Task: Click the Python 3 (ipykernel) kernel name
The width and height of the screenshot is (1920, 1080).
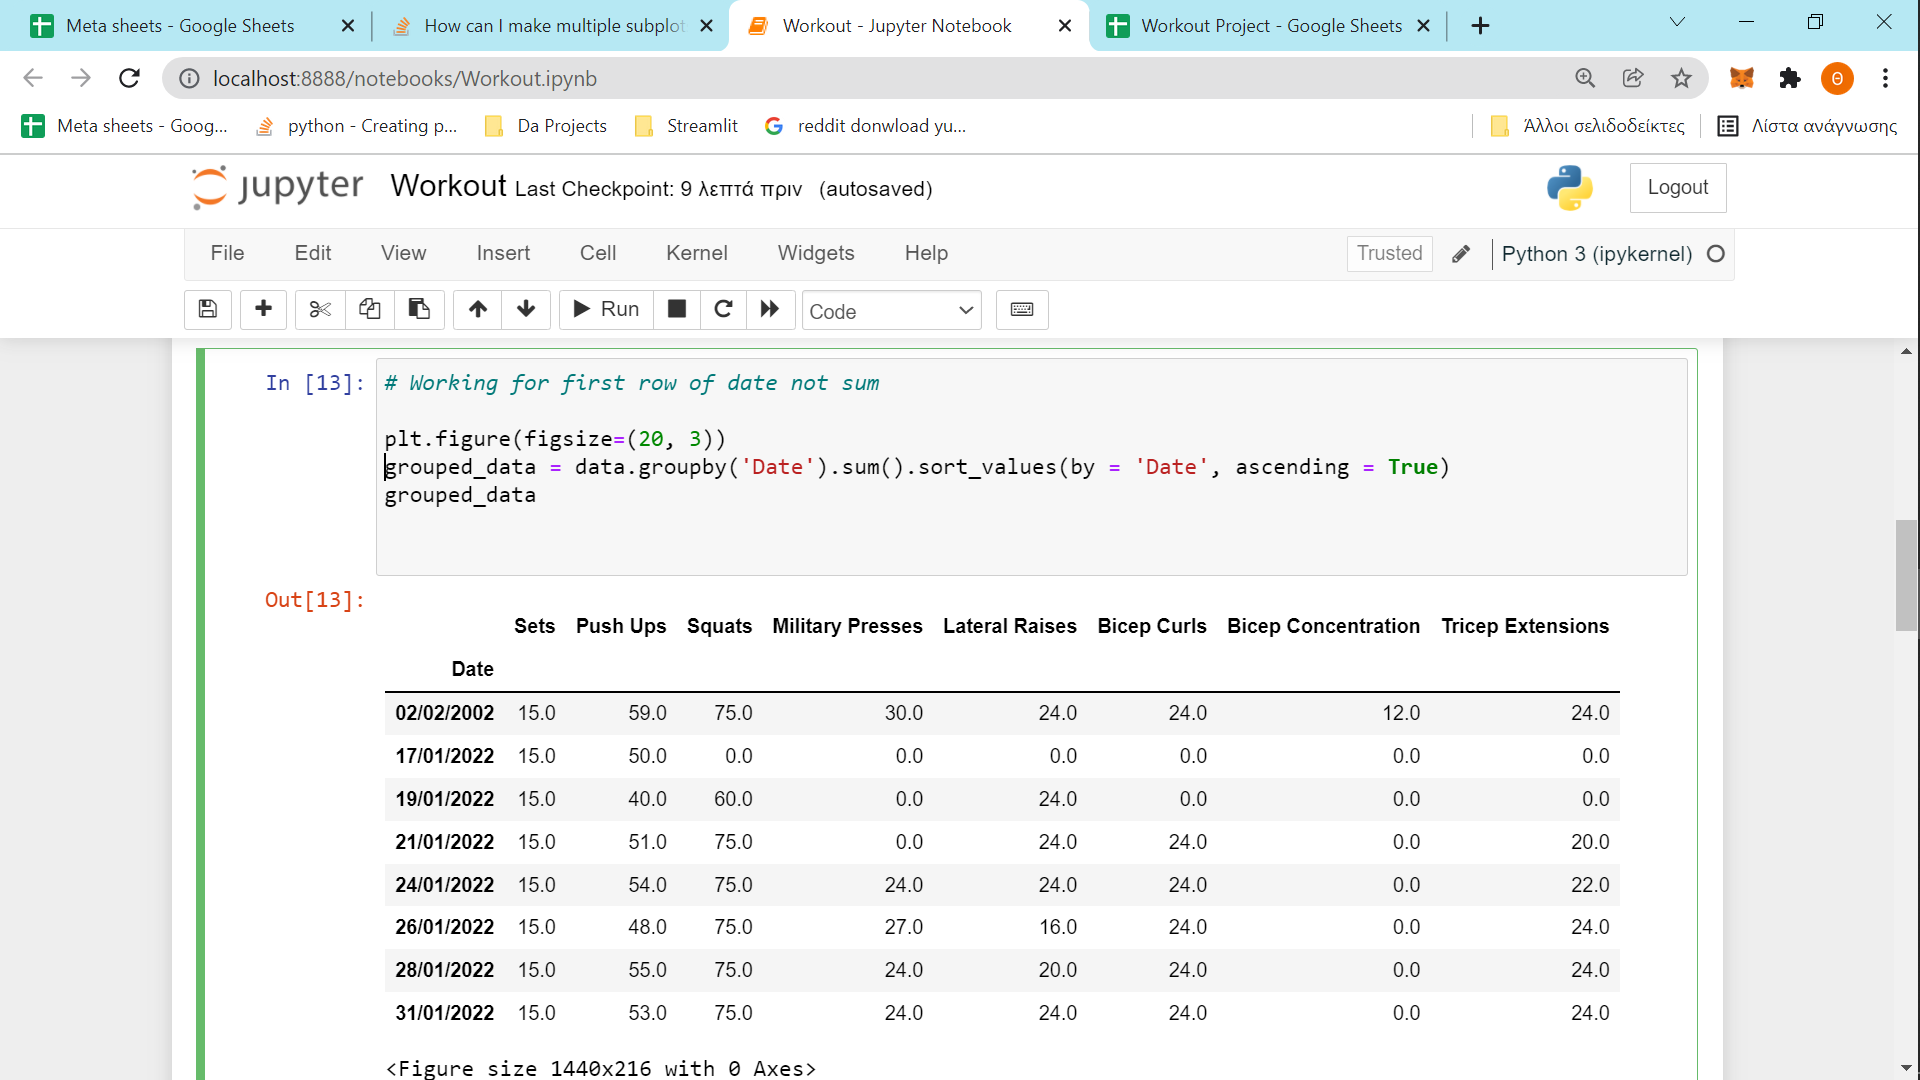Action: point(1597,254)
